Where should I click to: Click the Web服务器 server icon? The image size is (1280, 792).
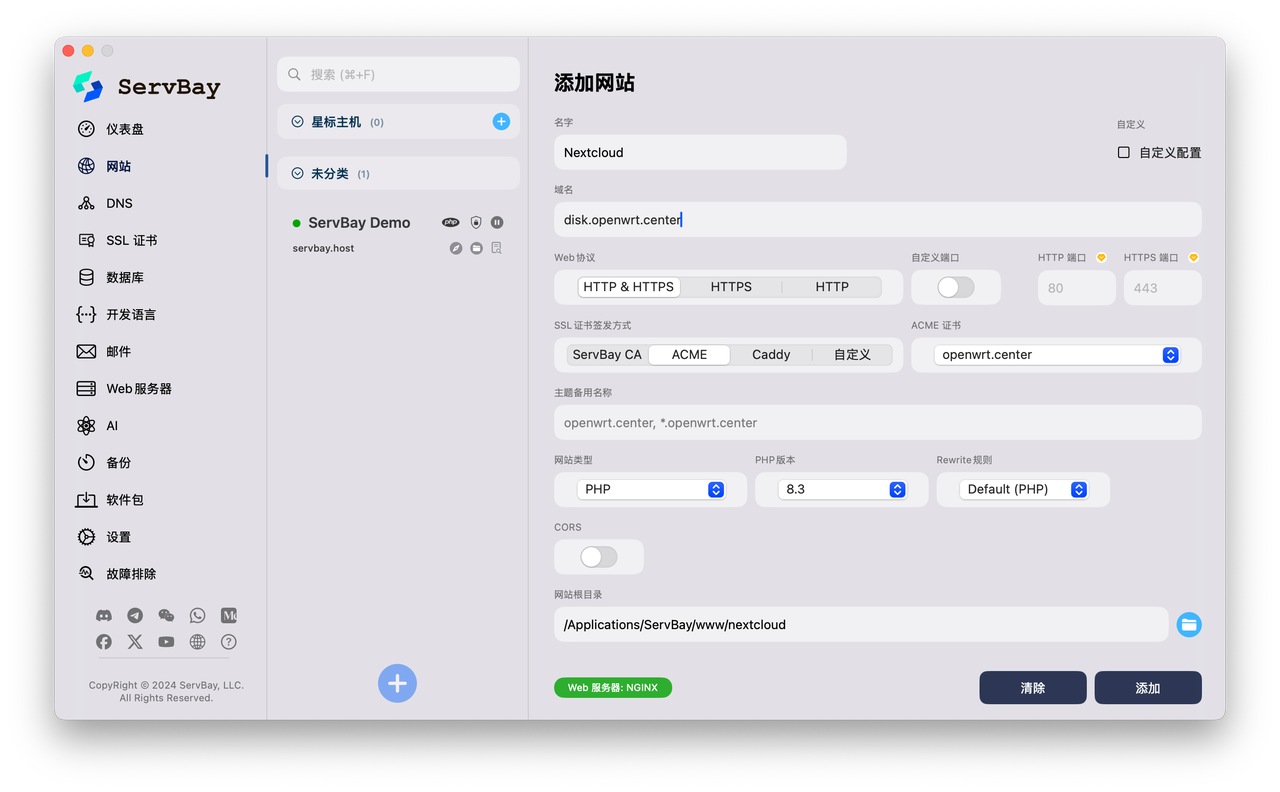[x=87, y=388]
